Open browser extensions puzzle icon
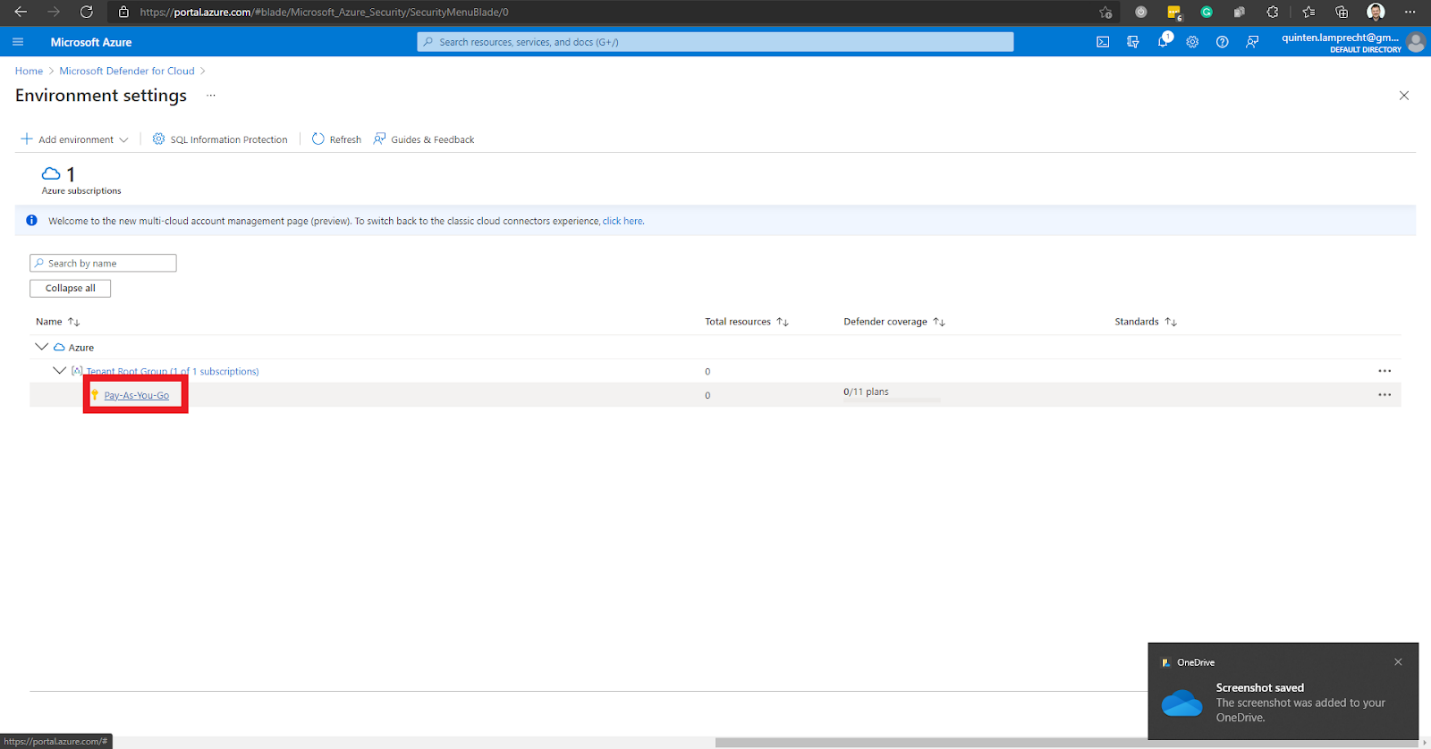 click(1272, 12)
